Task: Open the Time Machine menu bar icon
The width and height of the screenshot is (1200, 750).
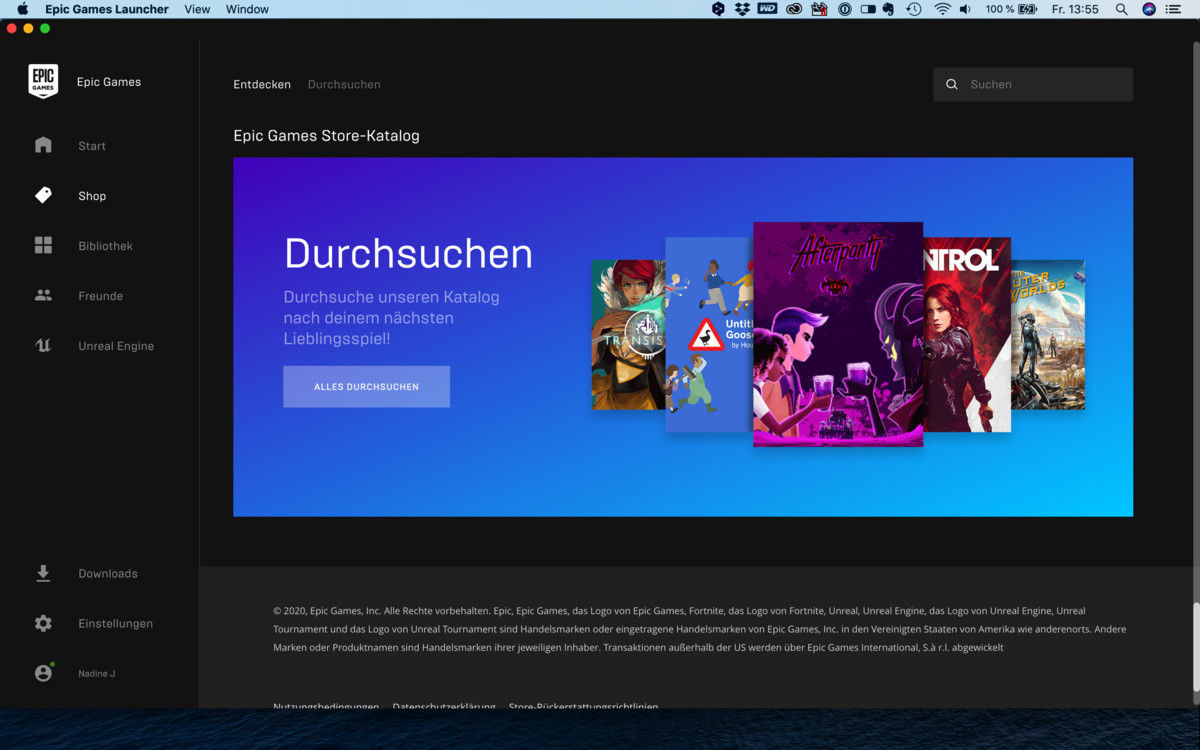Action: 913,9
